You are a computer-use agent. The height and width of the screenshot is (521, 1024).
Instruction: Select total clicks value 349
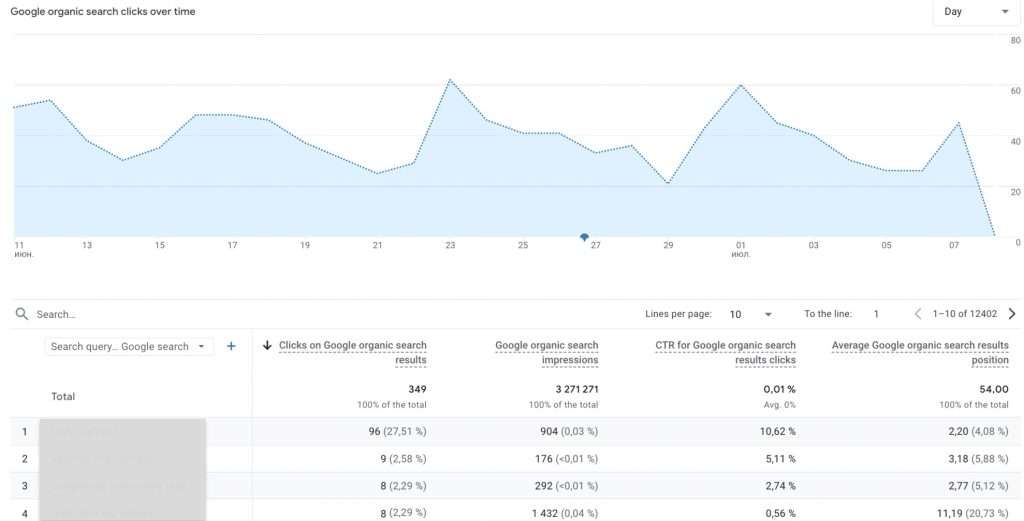click(x=417, y=389)
